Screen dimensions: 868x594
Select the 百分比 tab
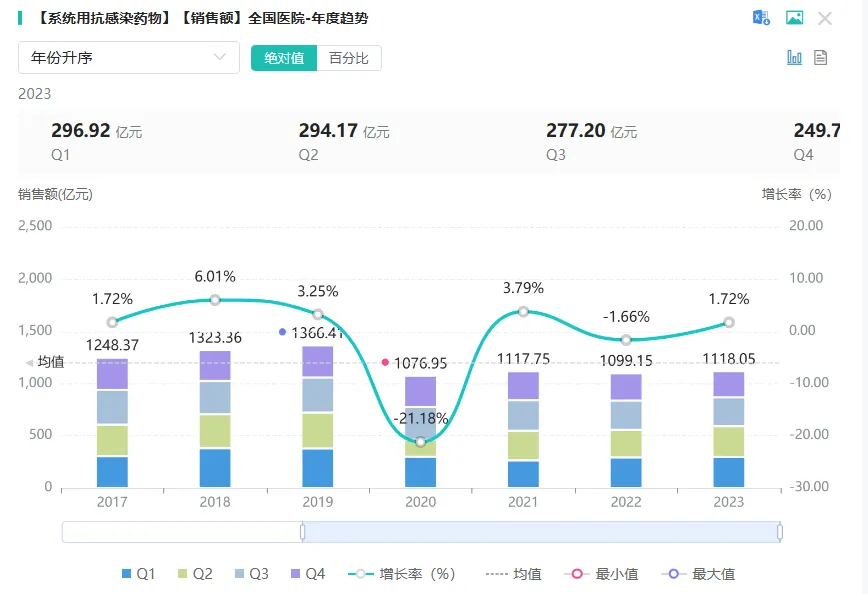pos(349,58)
